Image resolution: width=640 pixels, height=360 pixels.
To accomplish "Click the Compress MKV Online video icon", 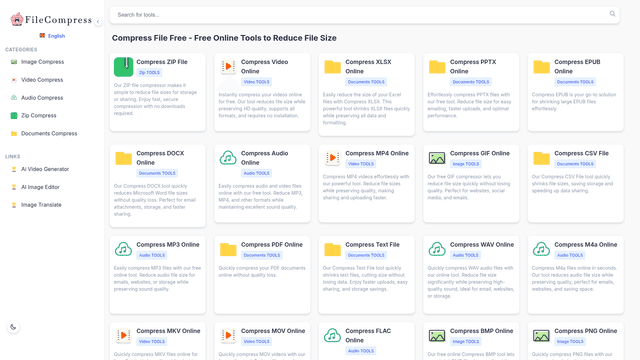I will coord(124,336).
